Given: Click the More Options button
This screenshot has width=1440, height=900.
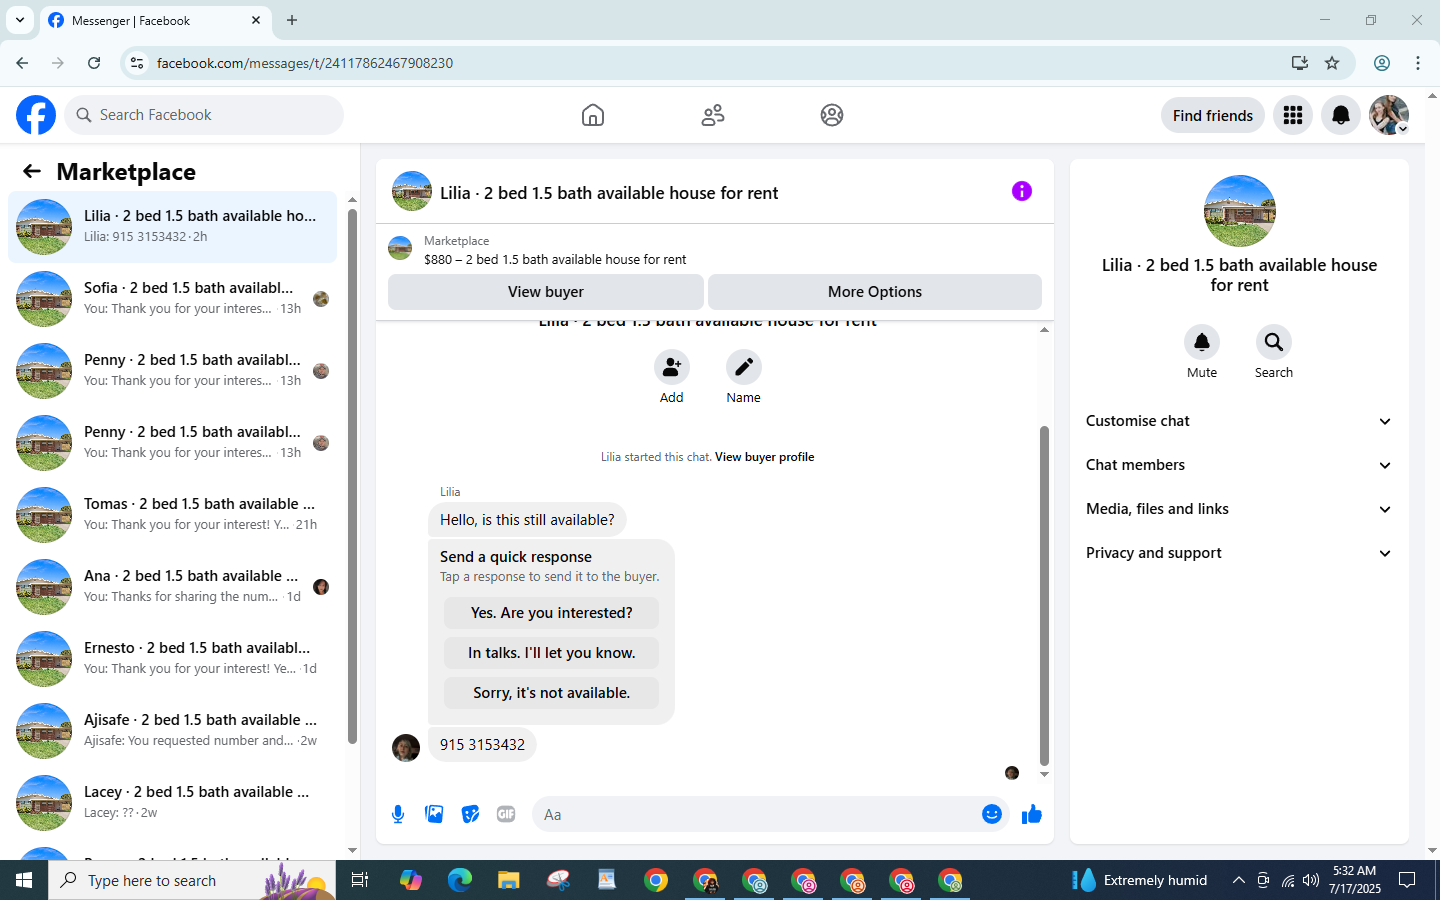Looking at the screenshot, I should click(x=875, y=292).
